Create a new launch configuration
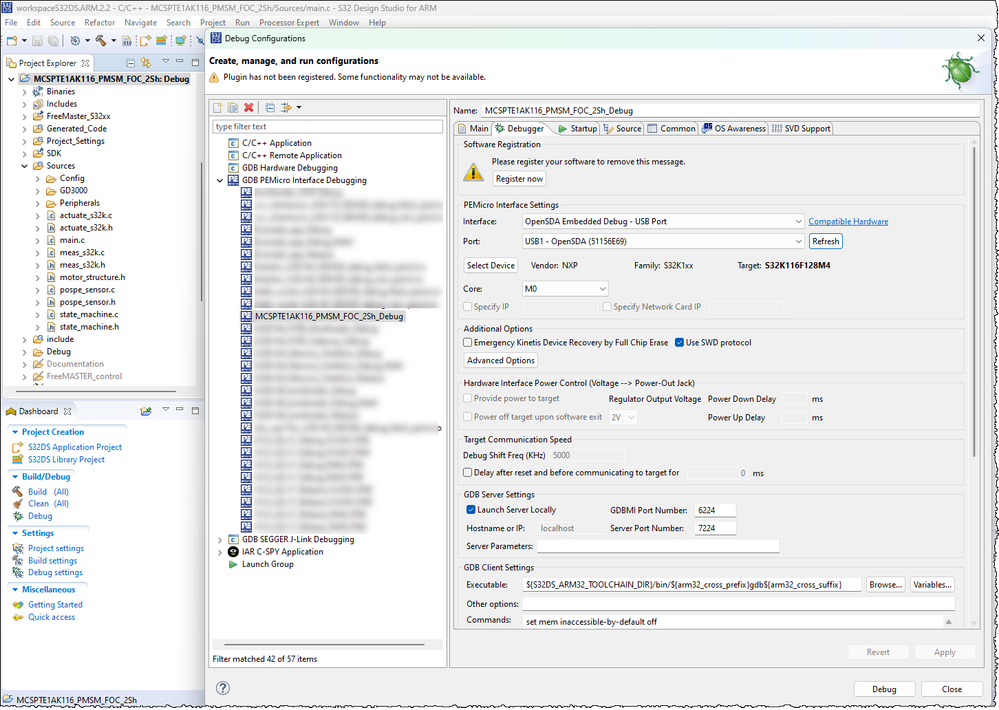999x710 pixels. point(217,107)
